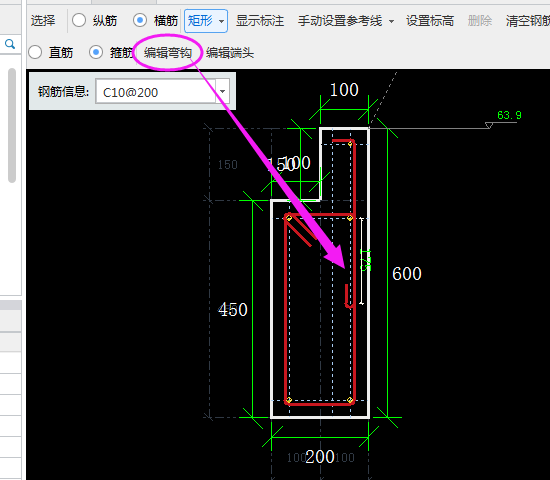Click the 450 dimension label

[233, 310]
